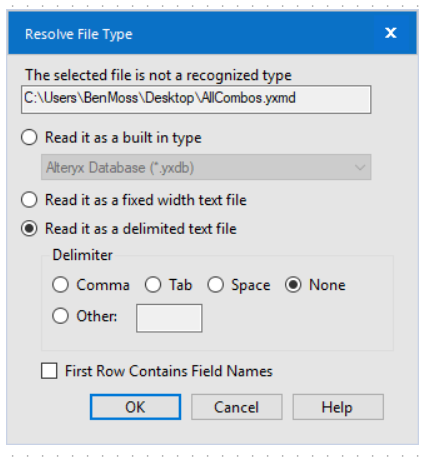Enable First Row Contains Field Names
Viewport: 427px width, 462px height.
(49, 371)
